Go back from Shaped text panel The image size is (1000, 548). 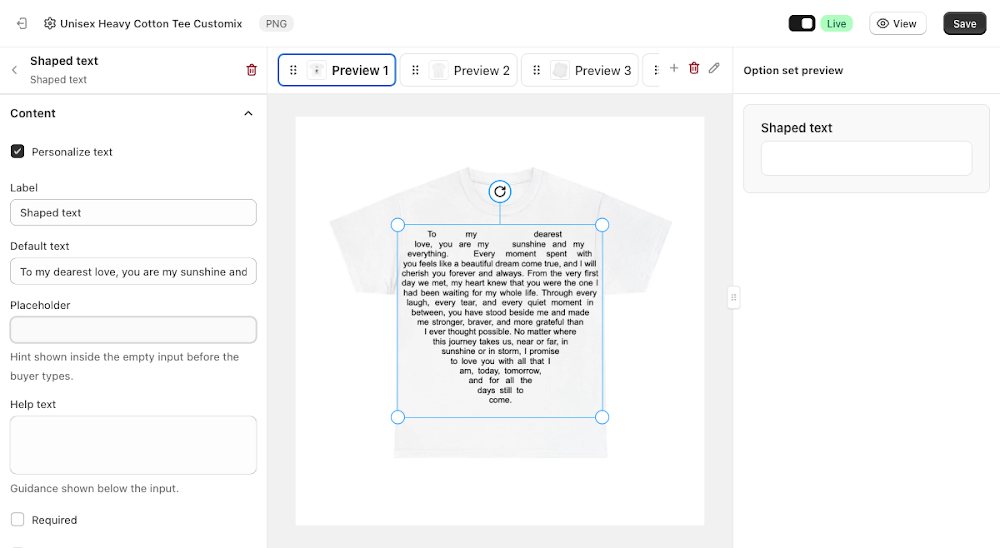click(15, 70)
